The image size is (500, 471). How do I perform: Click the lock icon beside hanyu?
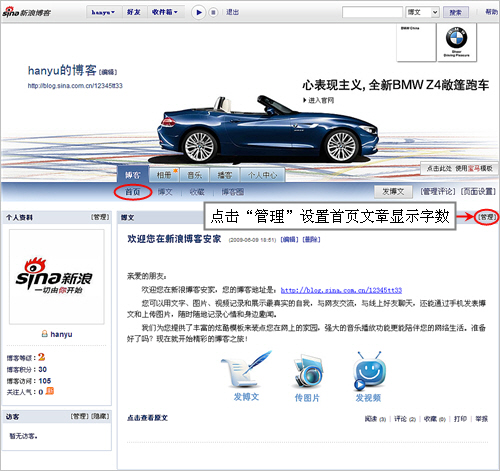pyautogui.click(x=44, y=333)
